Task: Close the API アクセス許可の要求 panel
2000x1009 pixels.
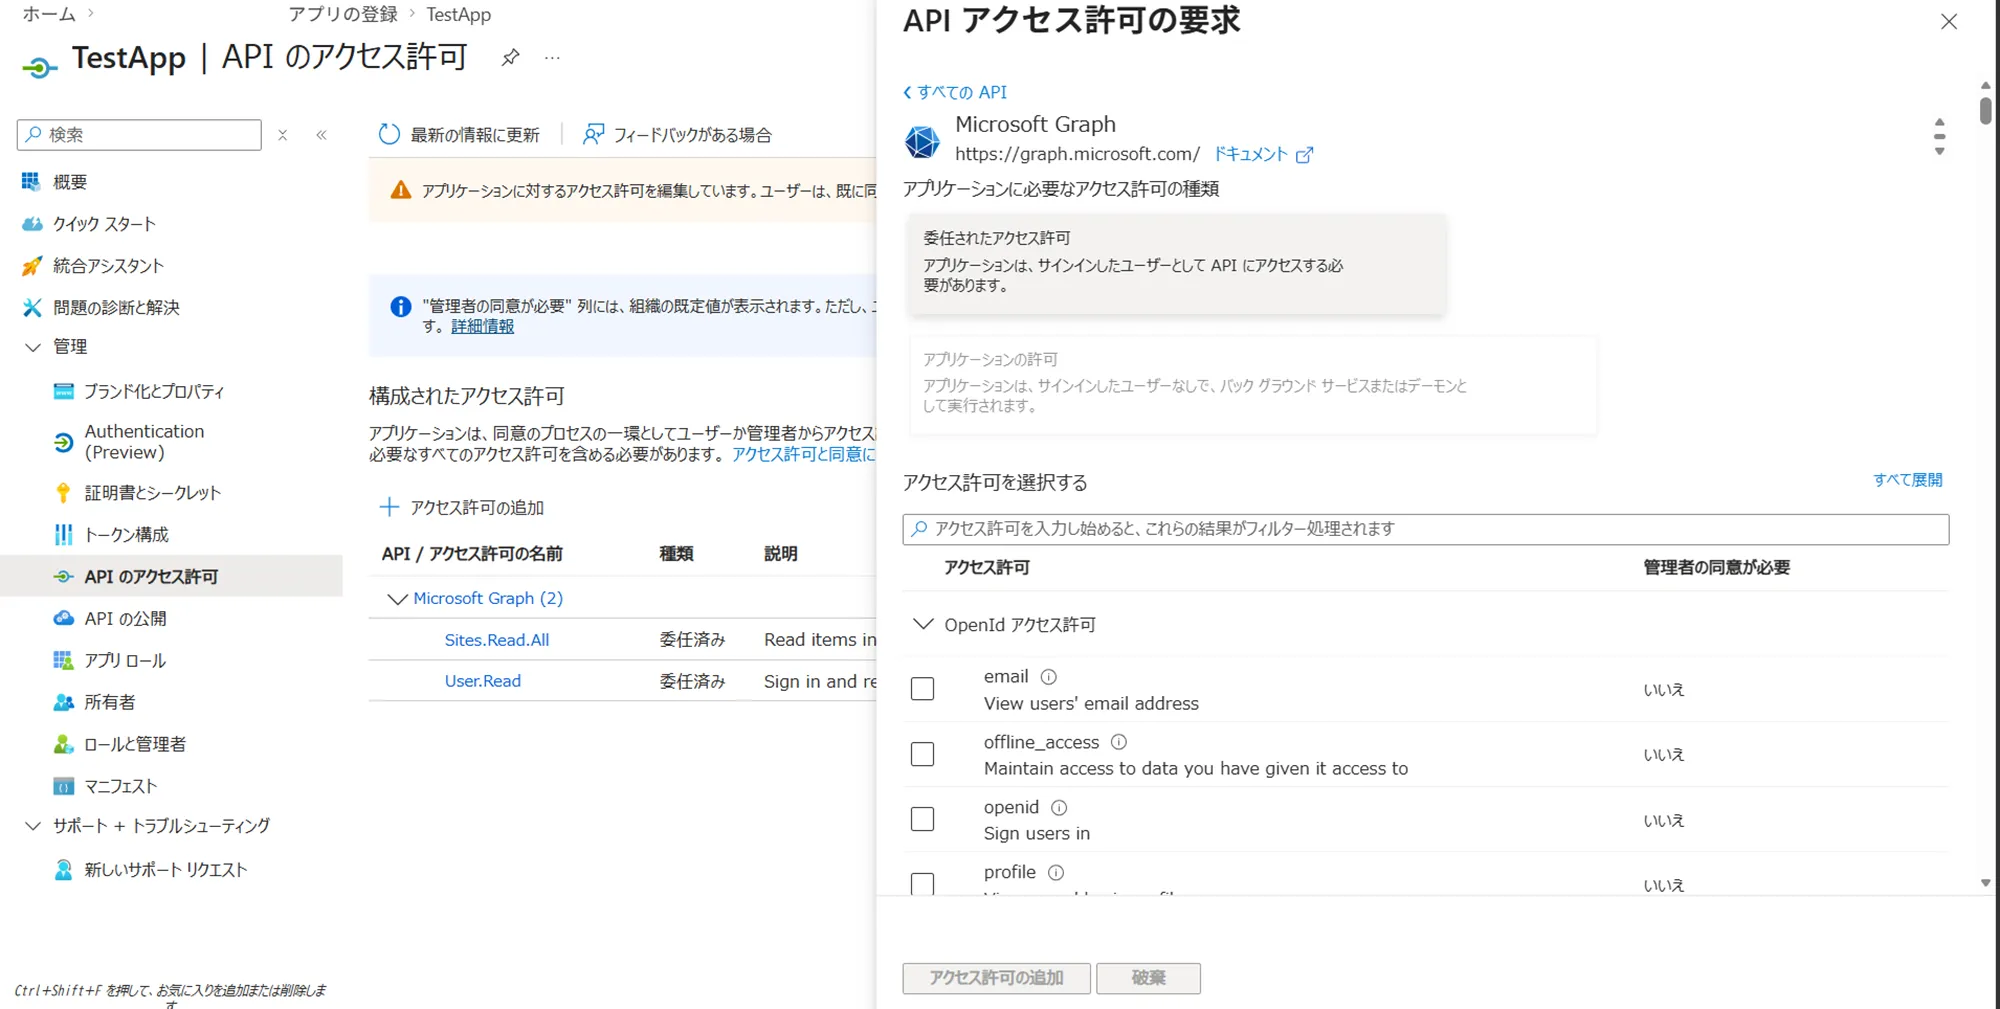Action: point(1949,22)
